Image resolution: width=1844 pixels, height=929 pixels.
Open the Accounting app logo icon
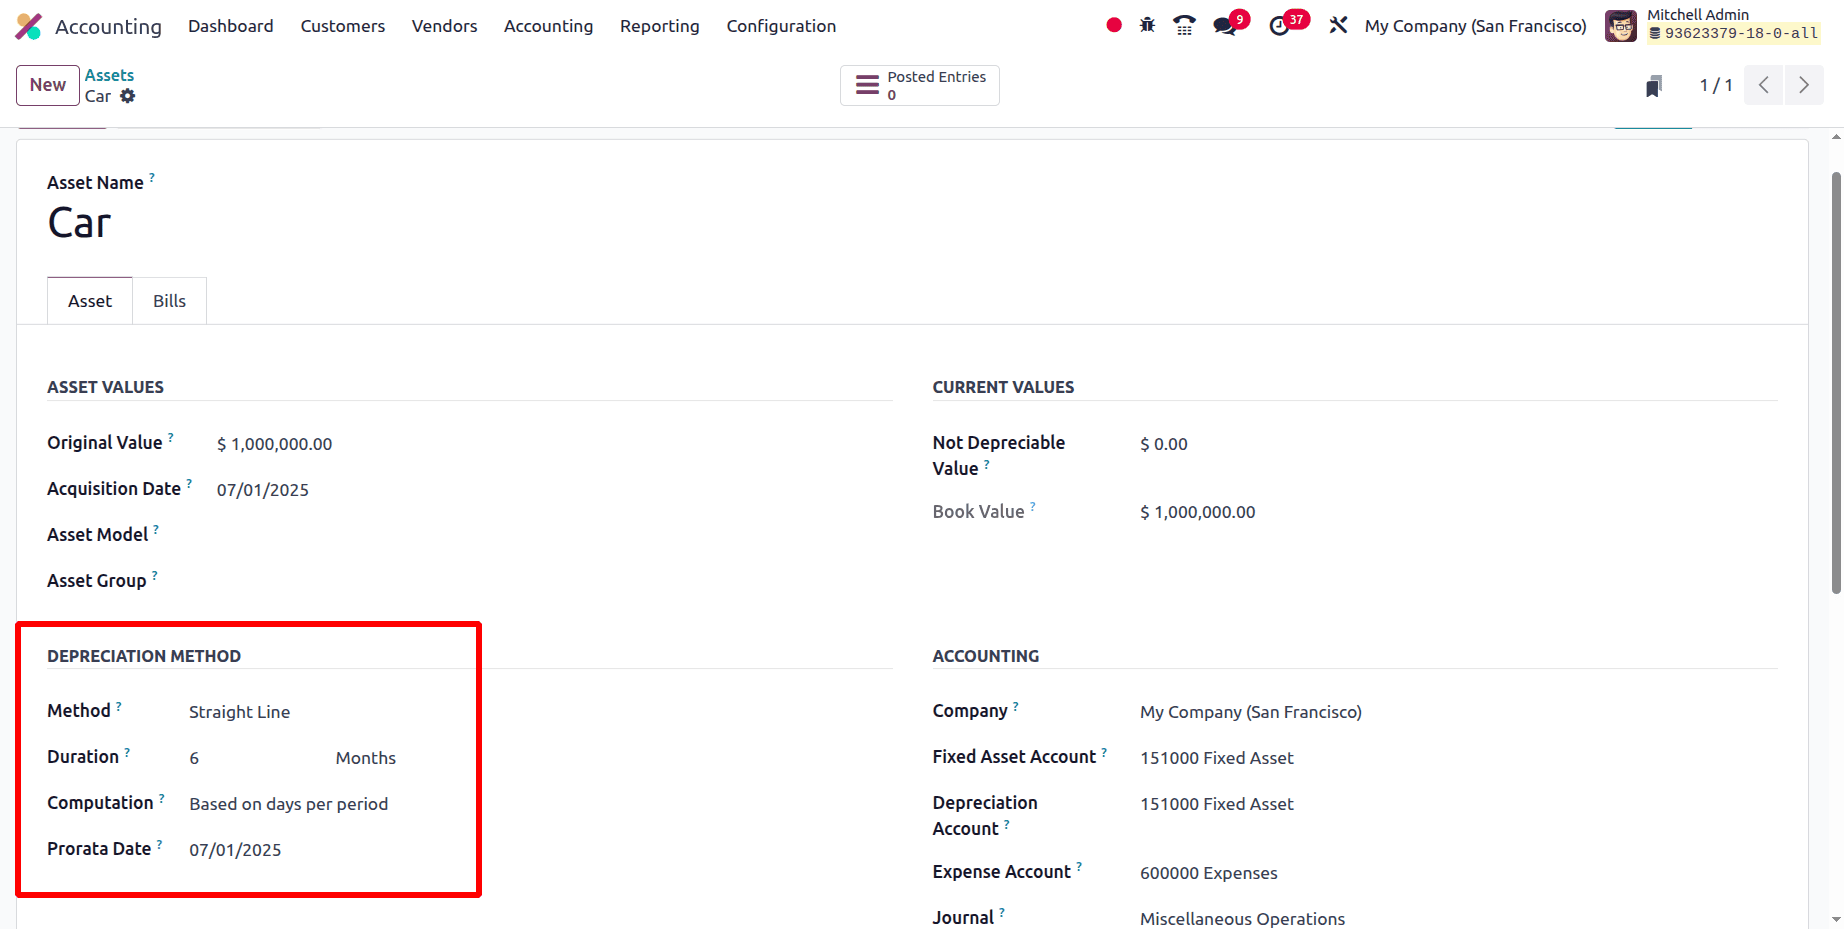coord(28,25)
